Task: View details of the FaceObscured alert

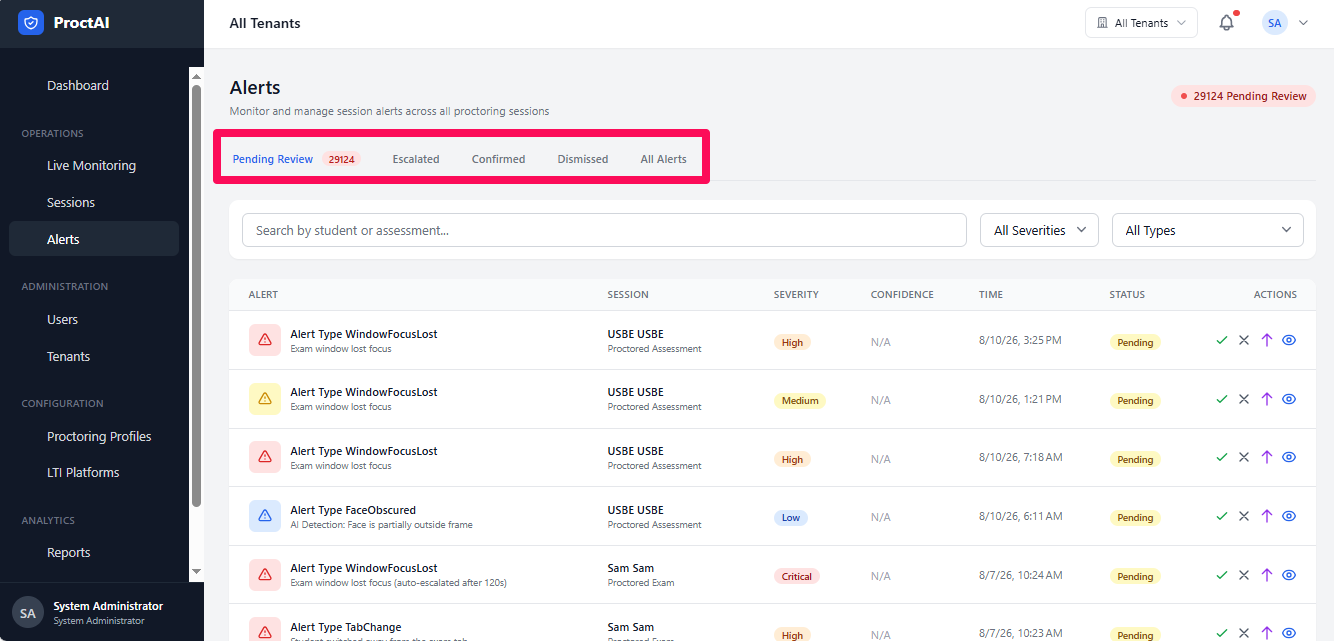Action: (x=1289, y=516)
